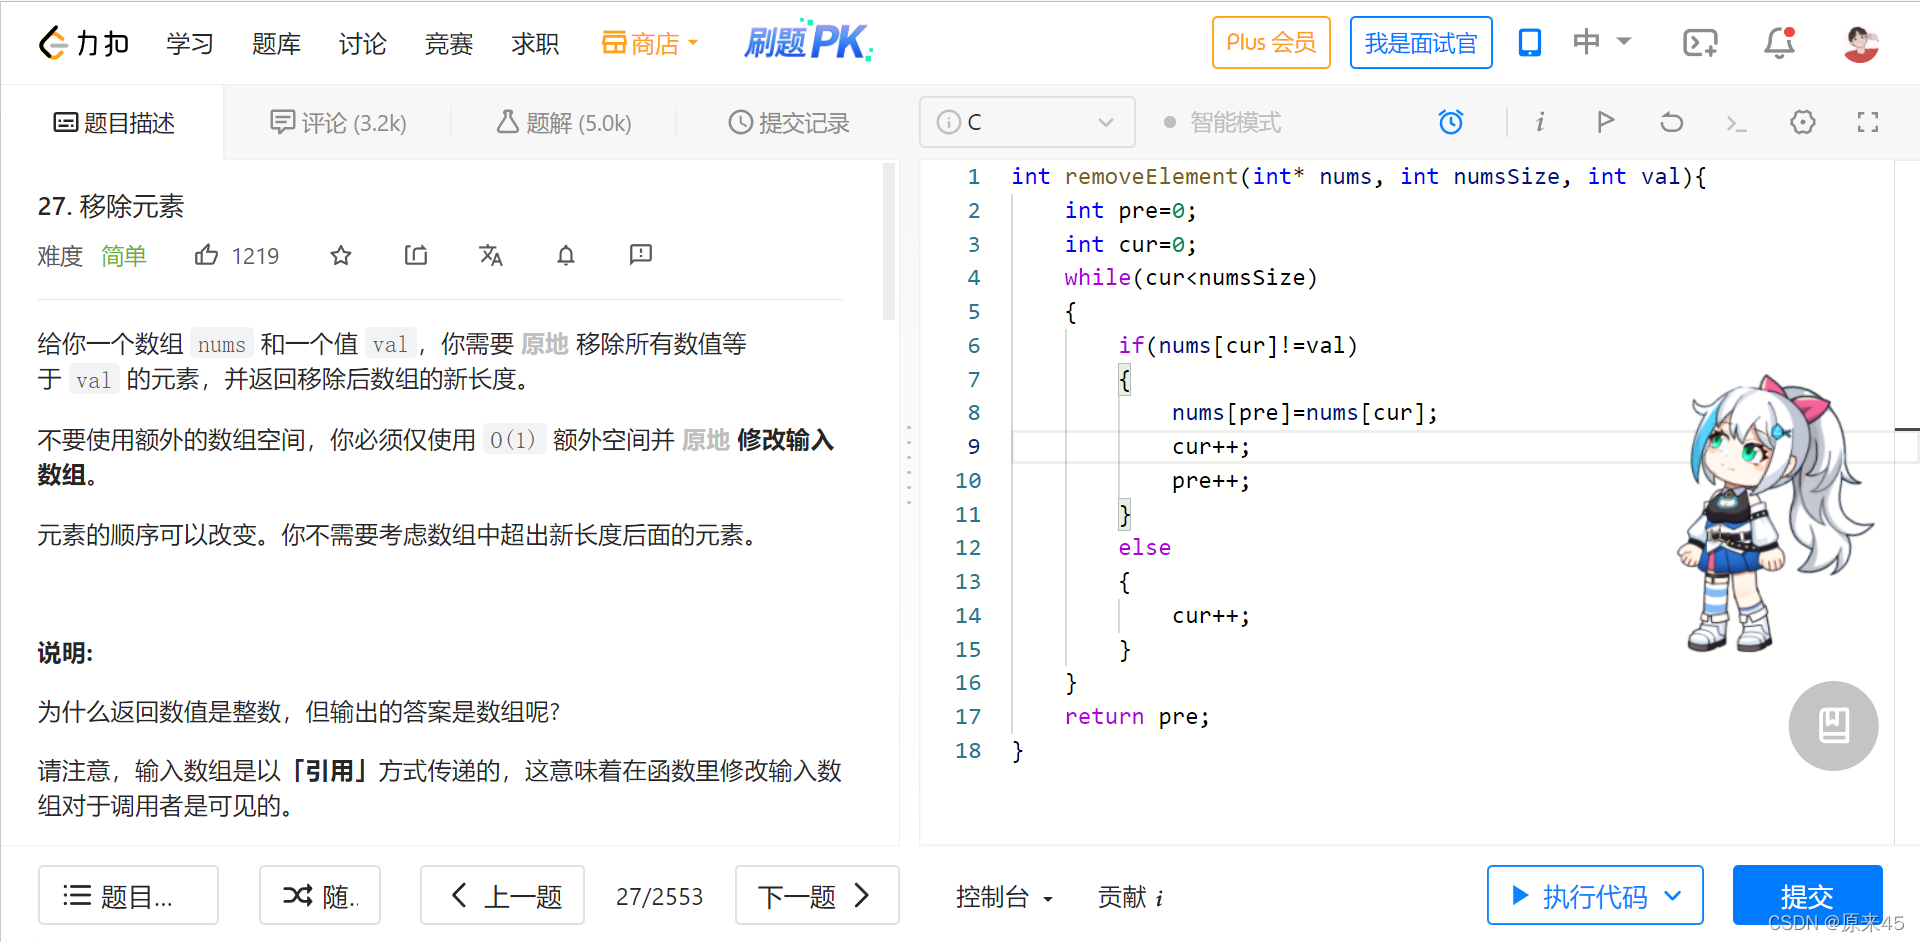Open the 题库 menu item
This screenshot has height=942, width=1920.
(x=276, y=42)
